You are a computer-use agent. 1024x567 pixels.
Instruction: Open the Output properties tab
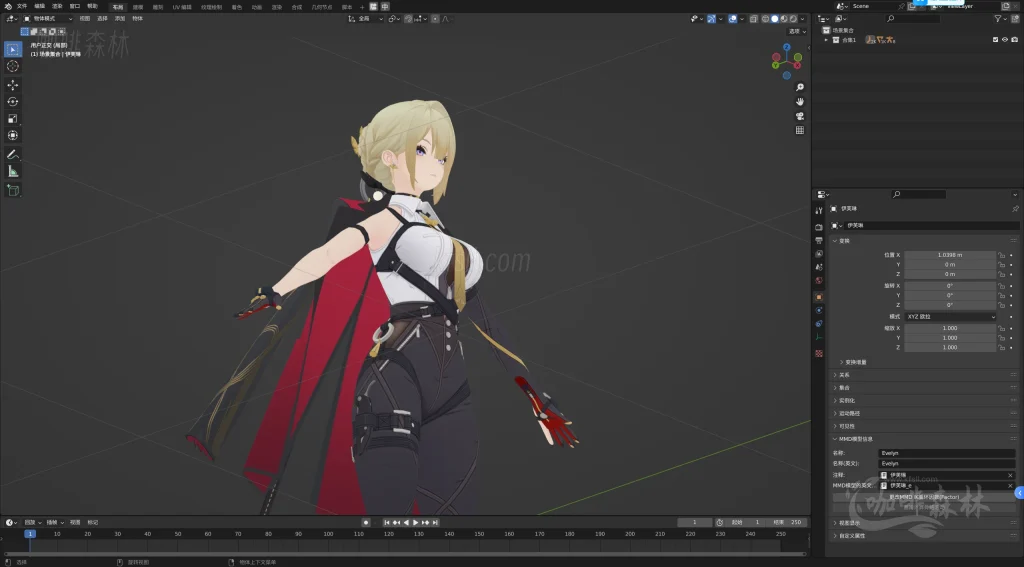[819, 240]
